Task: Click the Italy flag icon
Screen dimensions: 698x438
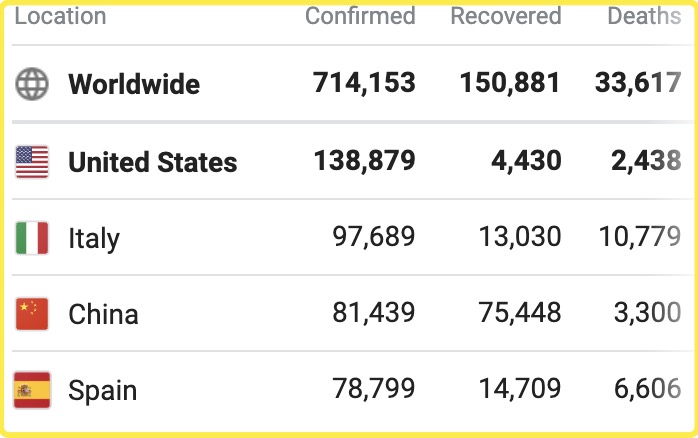Action: (x=32, y=238)
